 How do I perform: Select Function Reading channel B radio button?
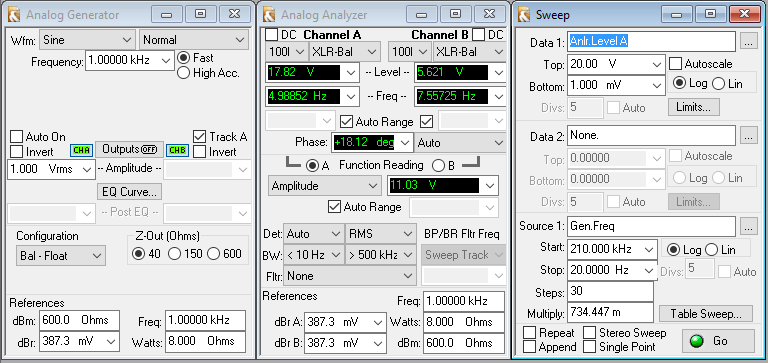pos(438,166)
